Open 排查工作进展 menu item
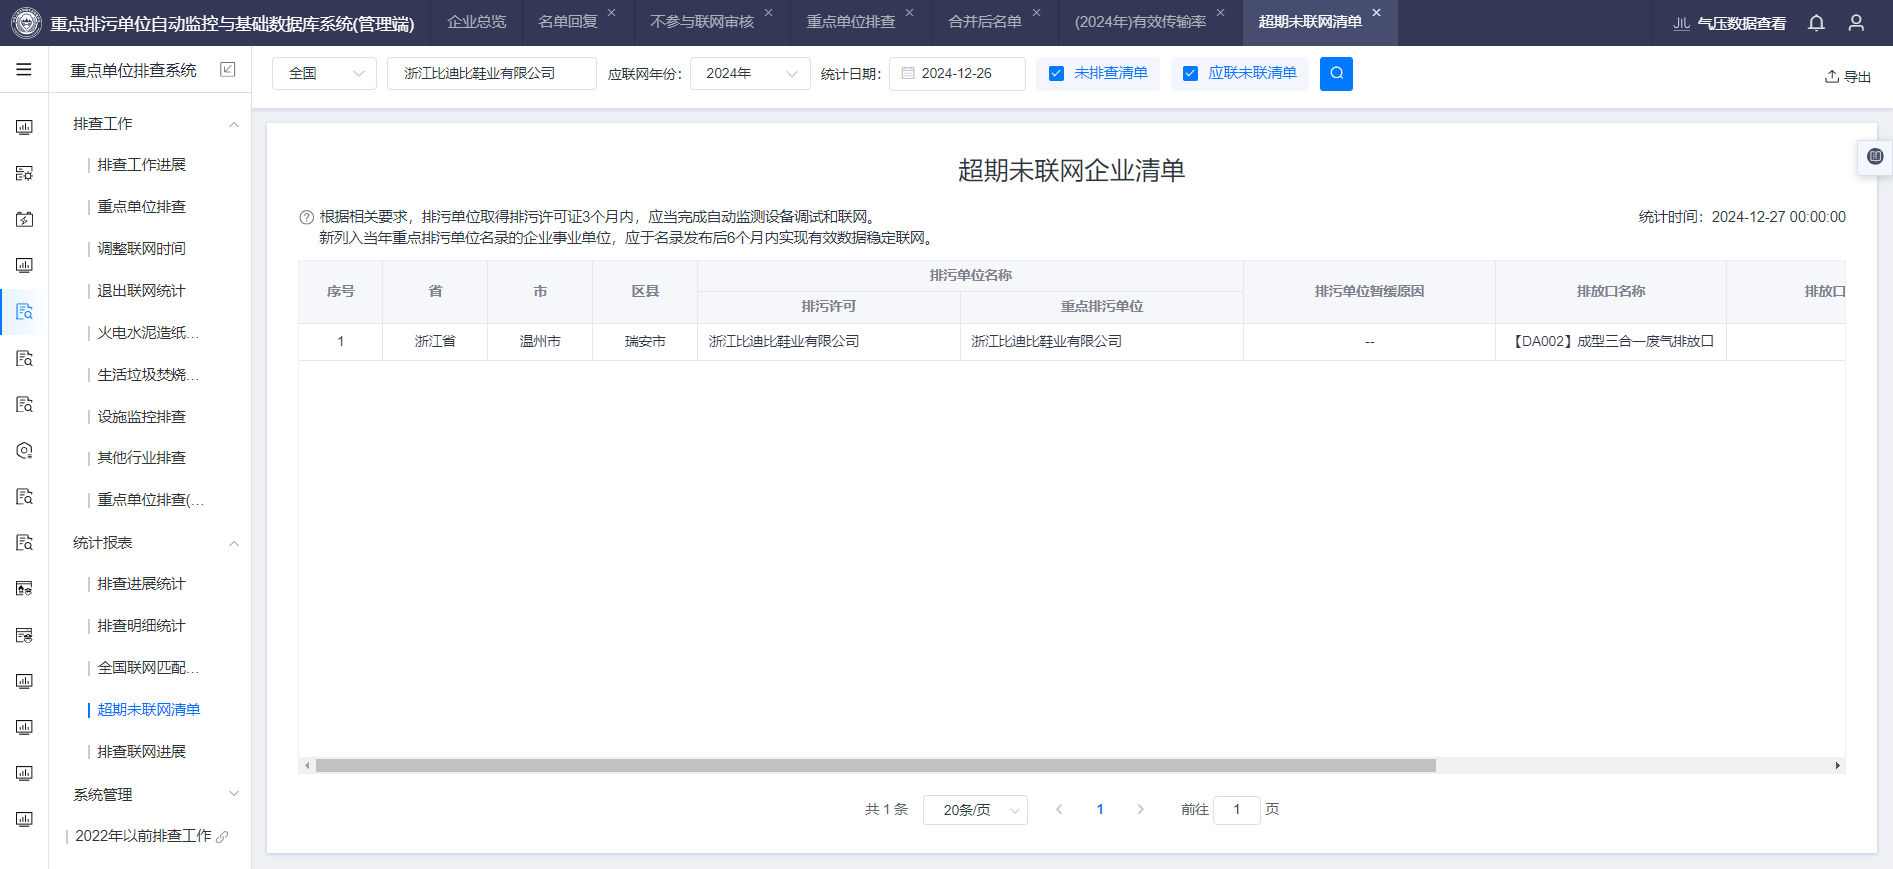This screenshot has width=1893, height=869. tap(141, 165)
